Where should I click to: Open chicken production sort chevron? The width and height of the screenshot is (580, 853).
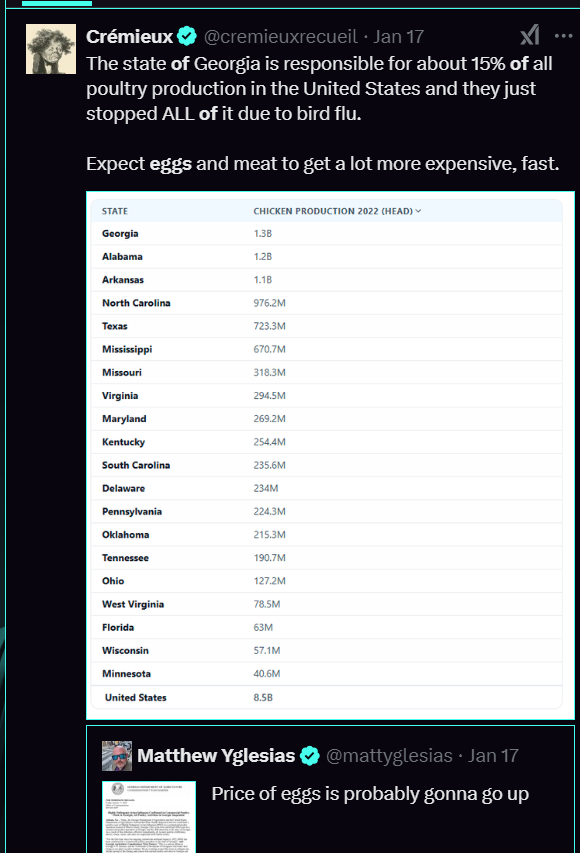(x=418, y=211)
